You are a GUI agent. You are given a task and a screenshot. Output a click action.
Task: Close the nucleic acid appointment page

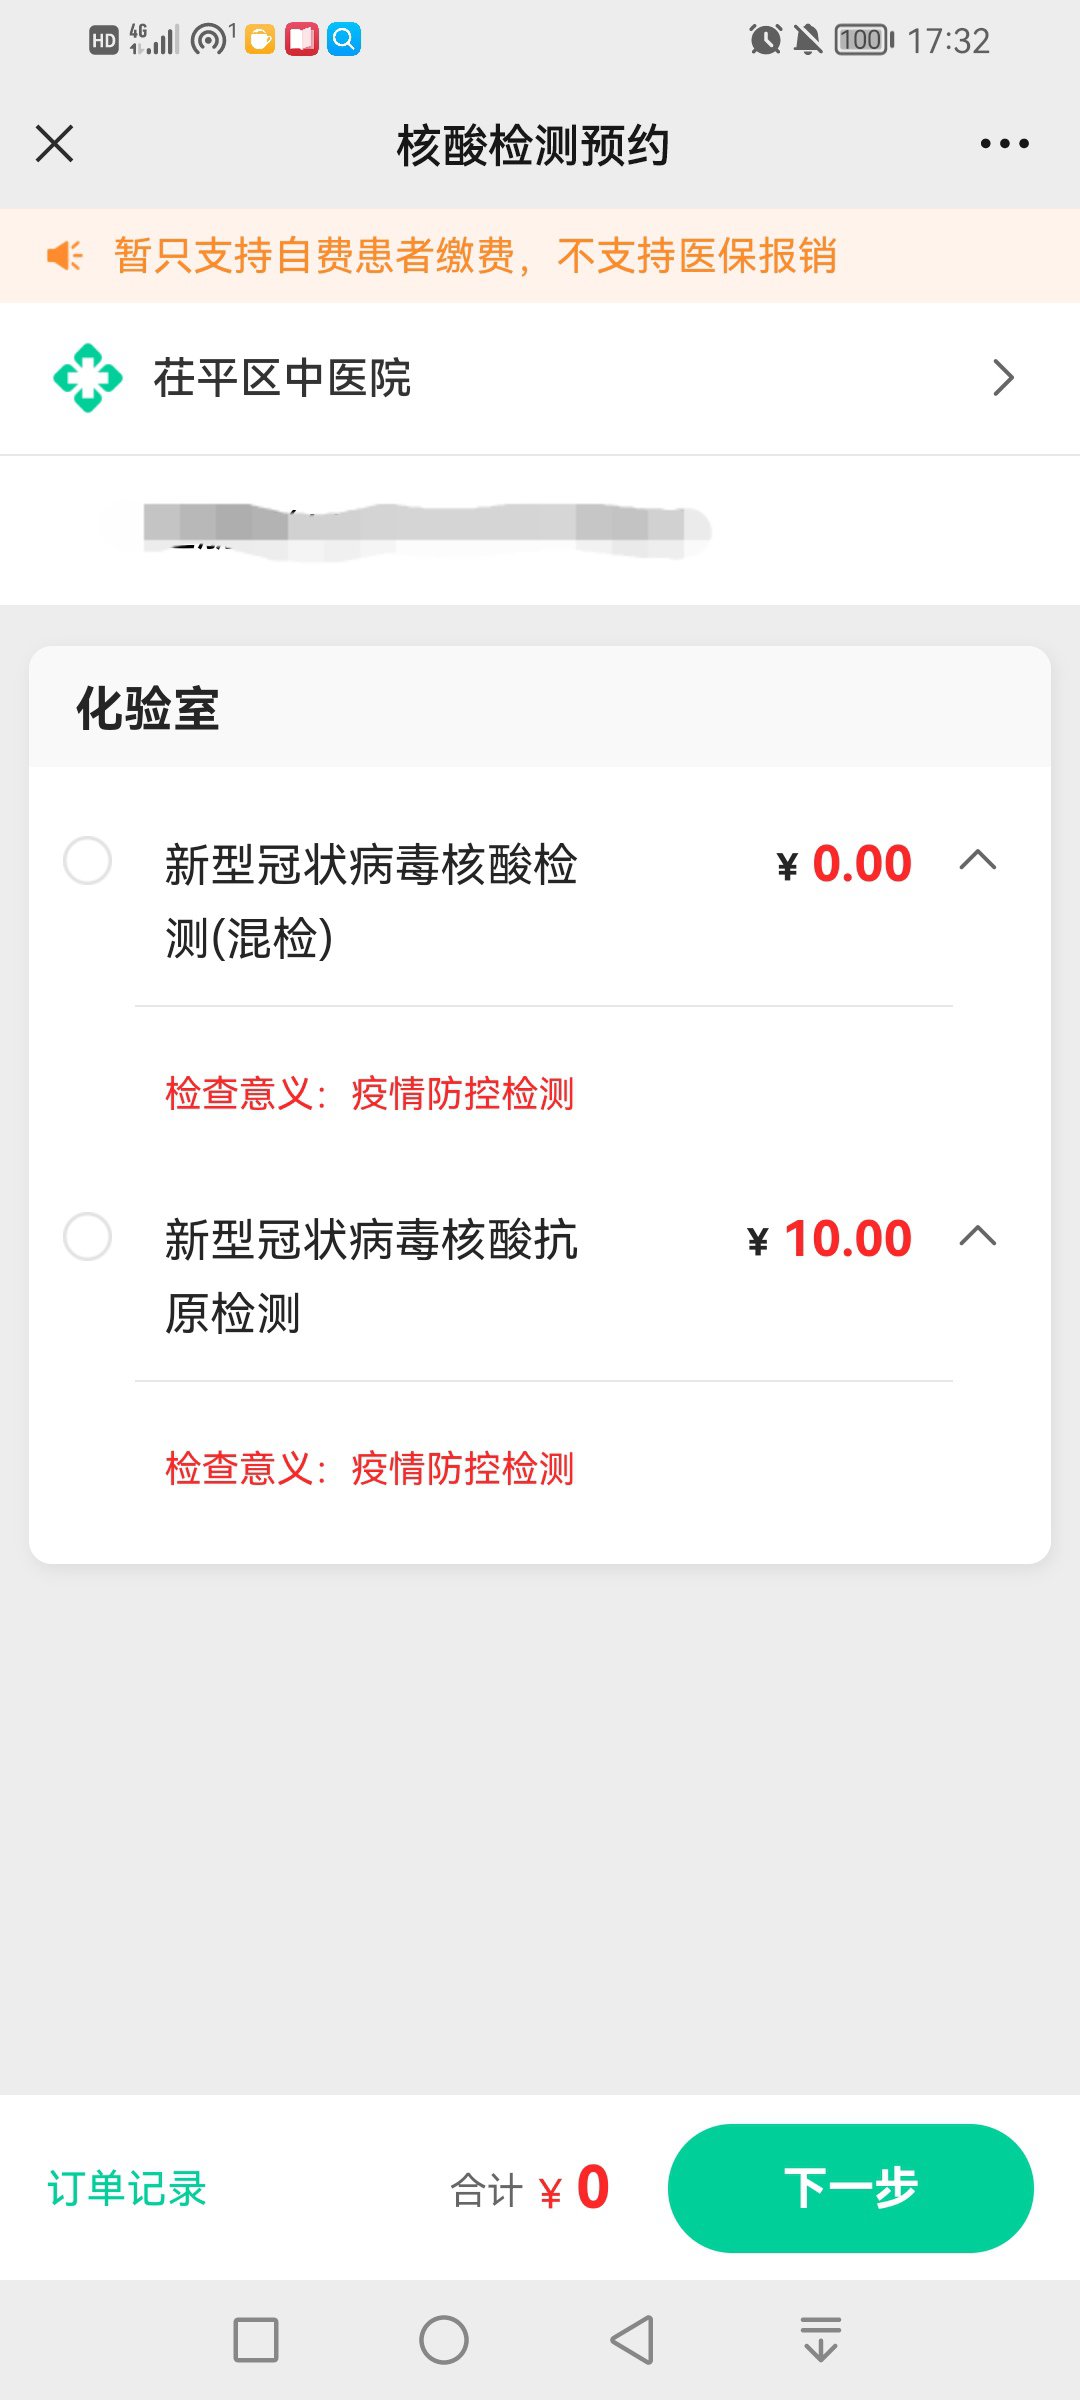55,144
